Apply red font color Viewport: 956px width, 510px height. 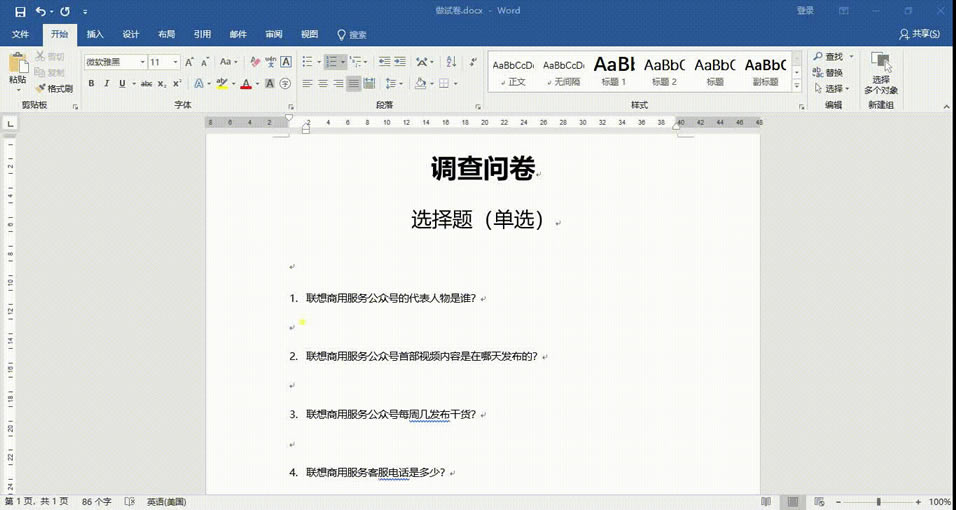(246, 84)
